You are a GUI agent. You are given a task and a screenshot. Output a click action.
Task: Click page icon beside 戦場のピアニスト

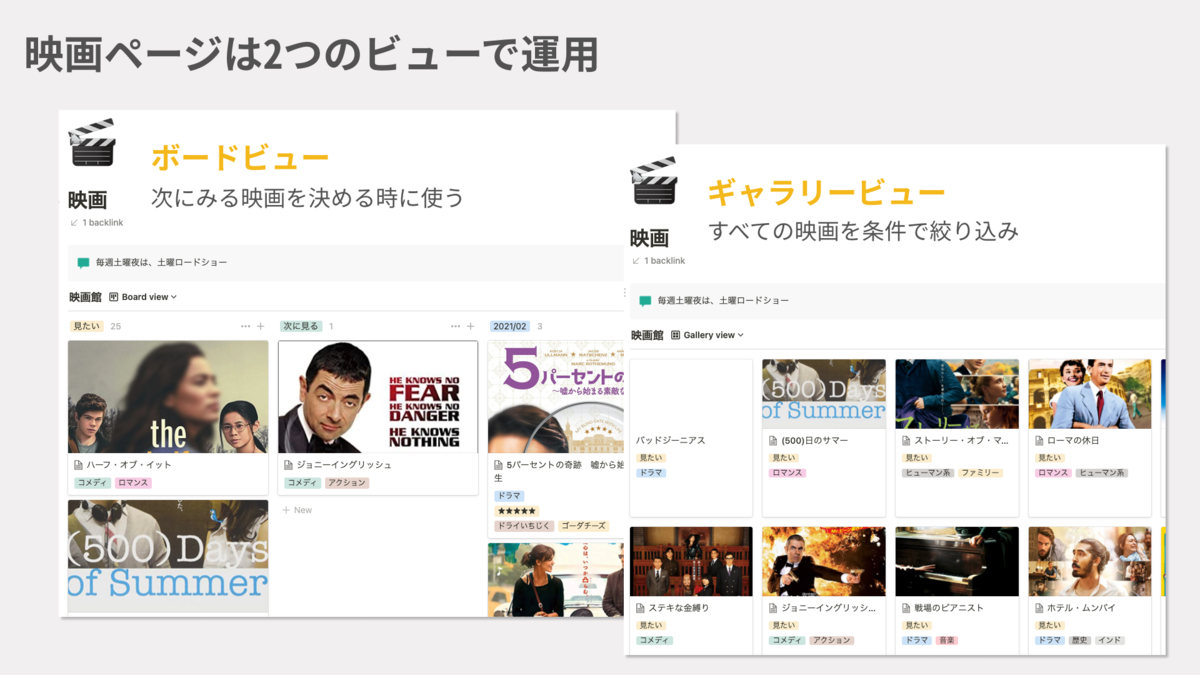coord(906,608)
